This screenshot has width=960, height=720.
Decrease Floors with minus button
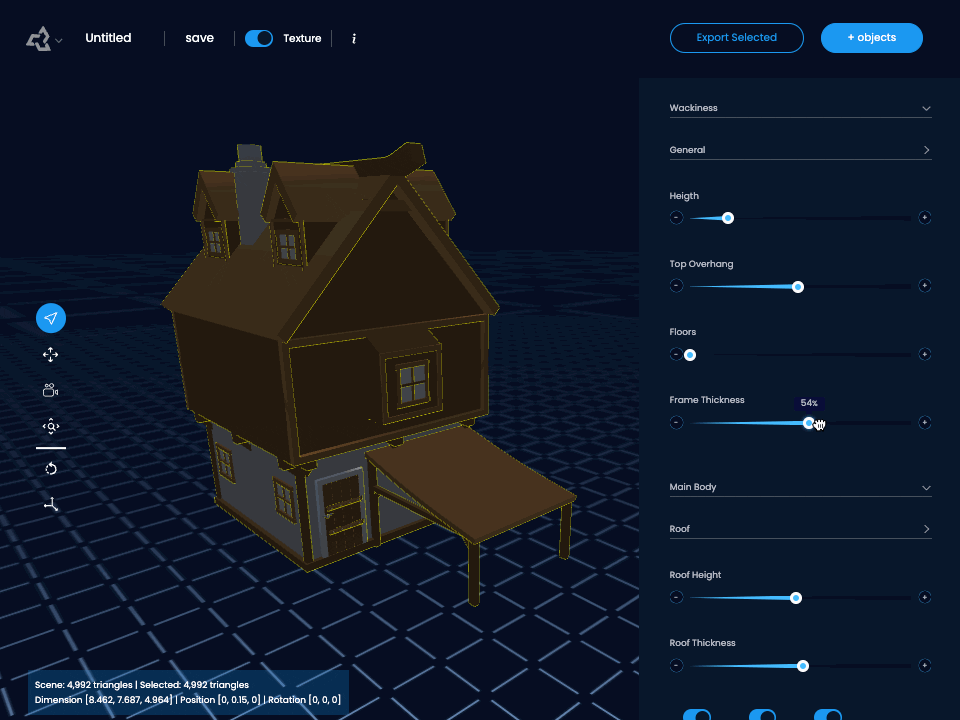[x=675, y=354]
